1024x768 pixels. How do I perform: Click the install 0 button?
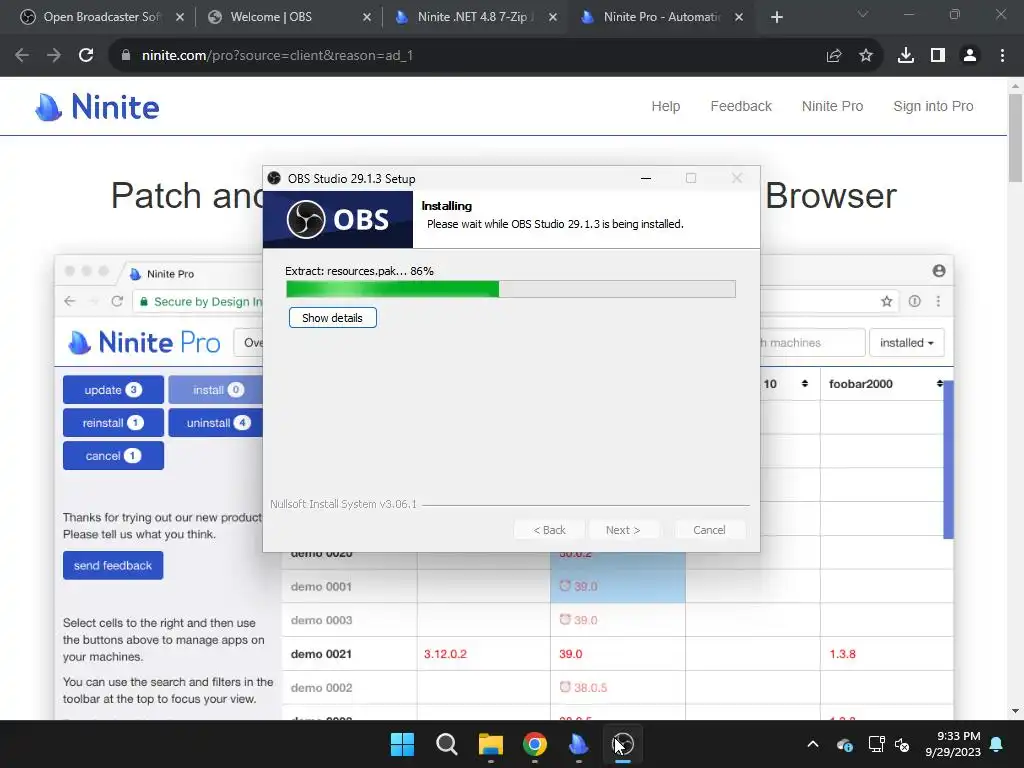(216, 390)
